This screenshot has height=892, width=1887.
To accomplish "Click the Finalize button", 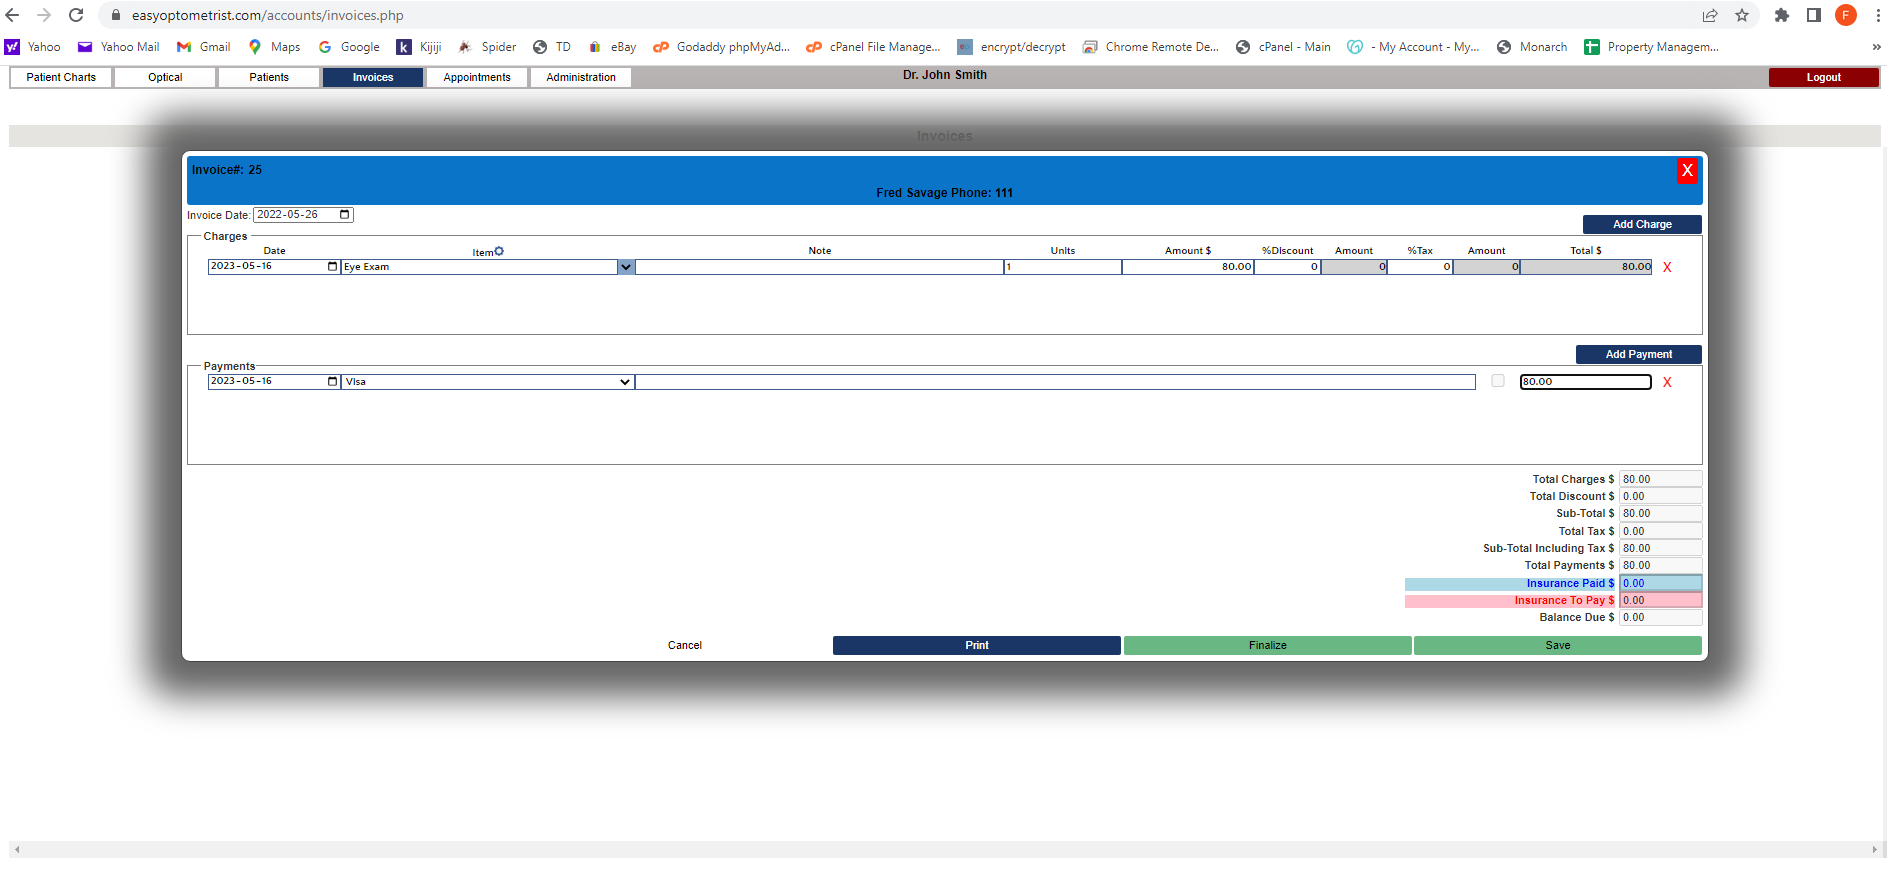I will pos(1268,645).
